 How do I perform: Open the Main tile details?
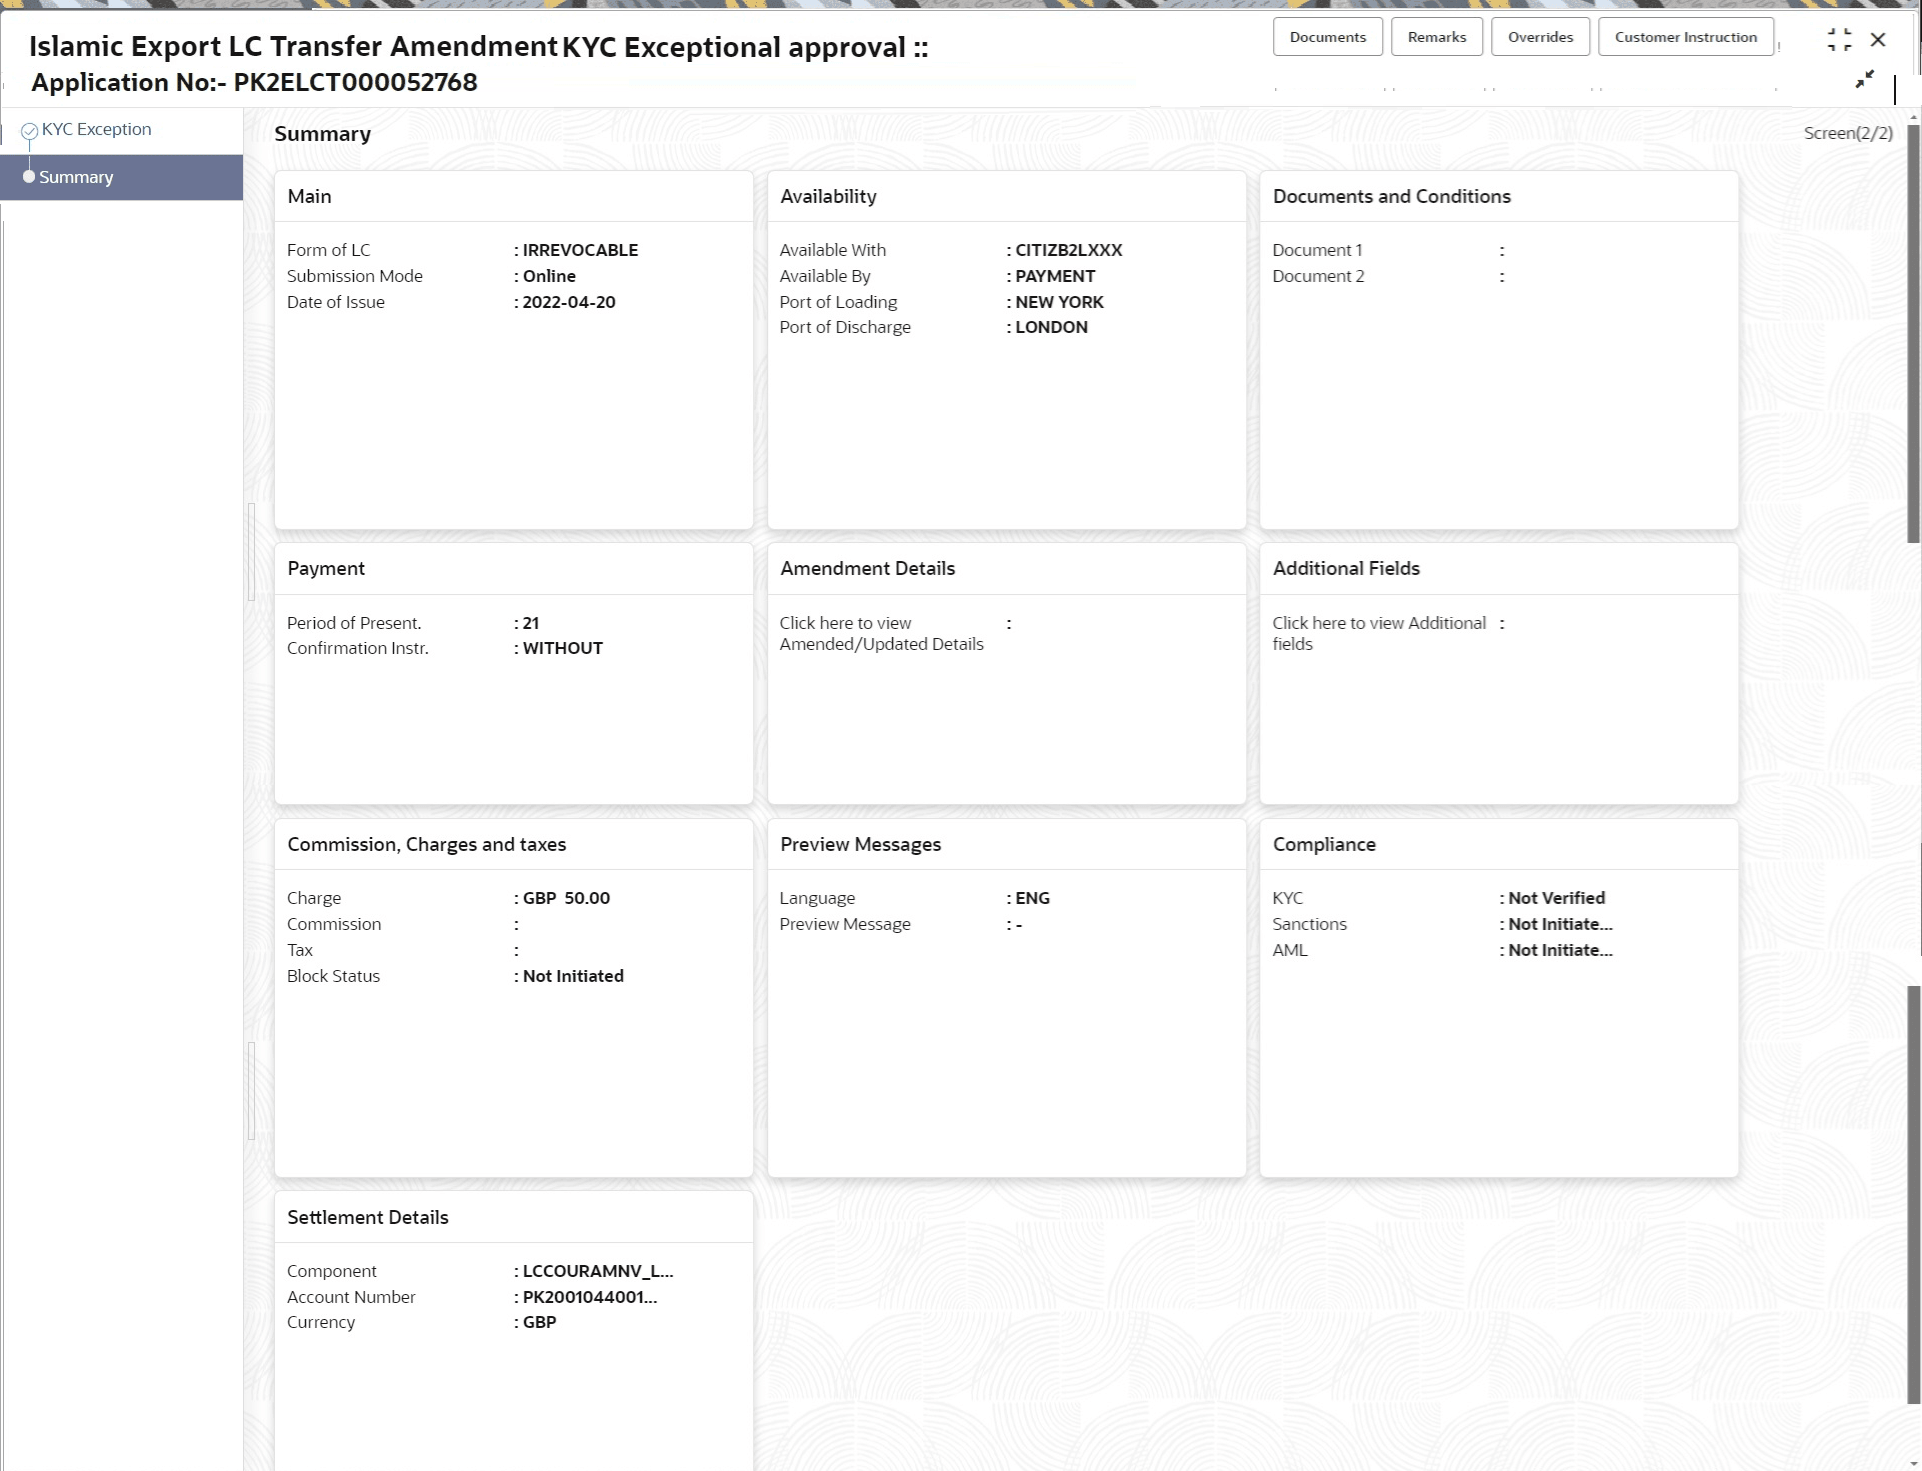coord(514,196)
